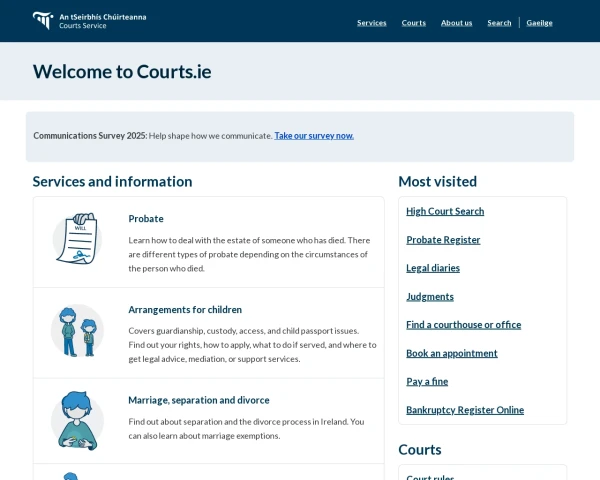This screenshot has width=600, height=480.
Task: Select Find a courthouse or office
Action: point(463,325)
